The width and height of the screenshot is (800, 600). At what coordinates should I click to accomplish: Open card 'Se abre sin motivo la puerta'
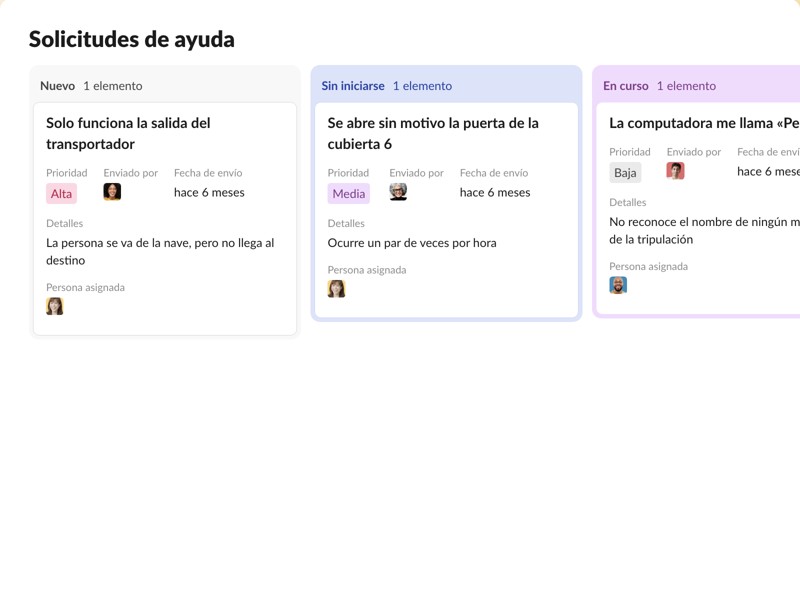[433, 133]
